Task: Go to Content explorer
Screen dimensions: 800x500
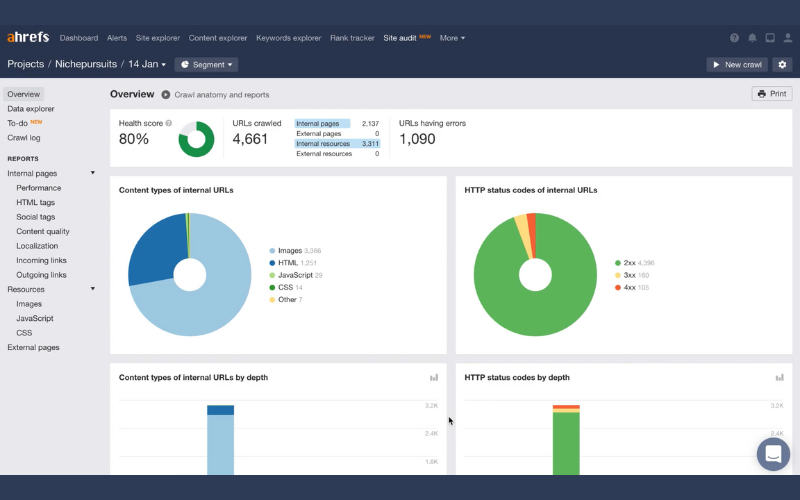Action: tap(218, 38)
